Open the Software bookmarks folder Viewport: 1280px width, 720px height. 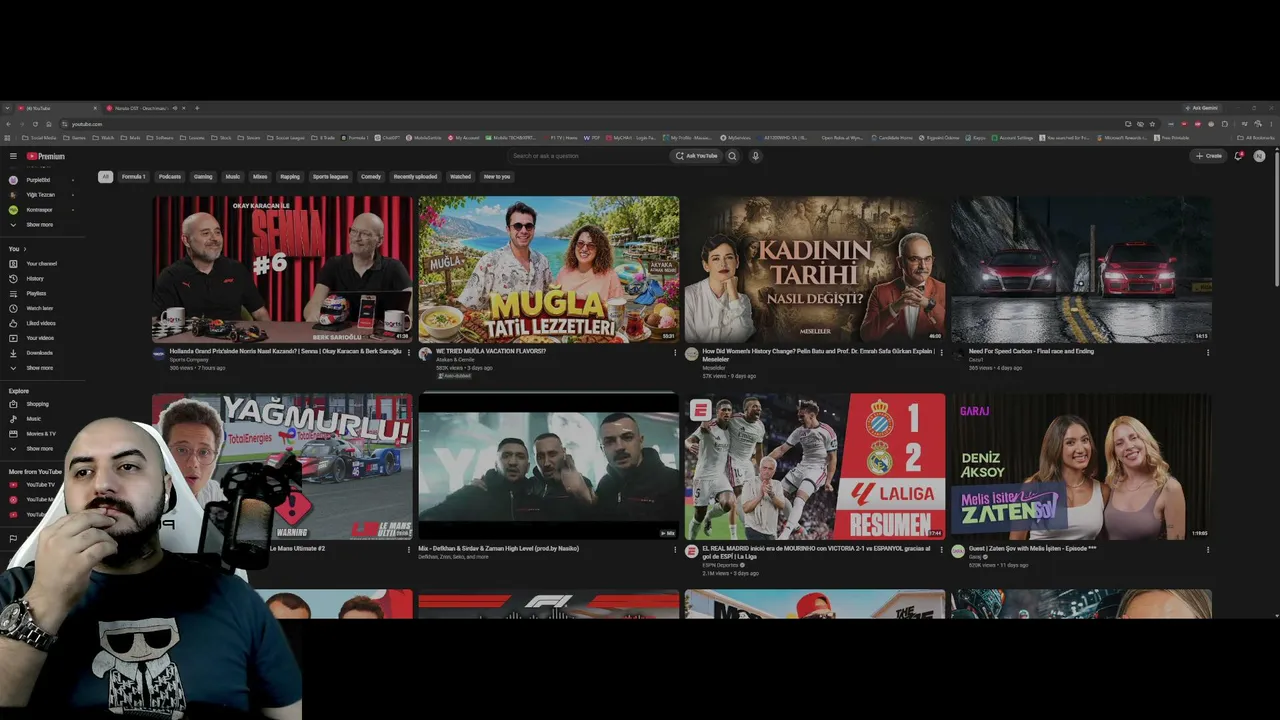pos(161,138)
